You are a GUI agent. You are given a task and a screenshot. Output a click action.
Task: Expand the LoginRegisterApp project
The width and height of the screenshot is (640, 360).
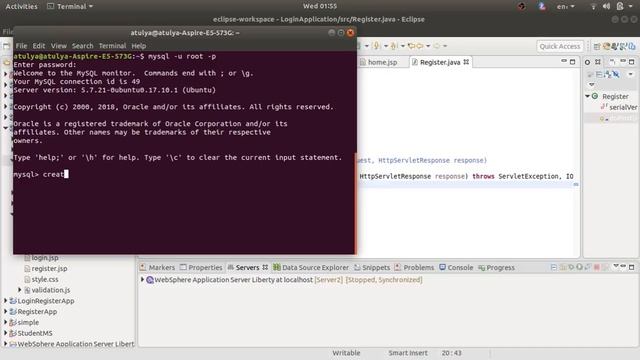pos(6,301)
